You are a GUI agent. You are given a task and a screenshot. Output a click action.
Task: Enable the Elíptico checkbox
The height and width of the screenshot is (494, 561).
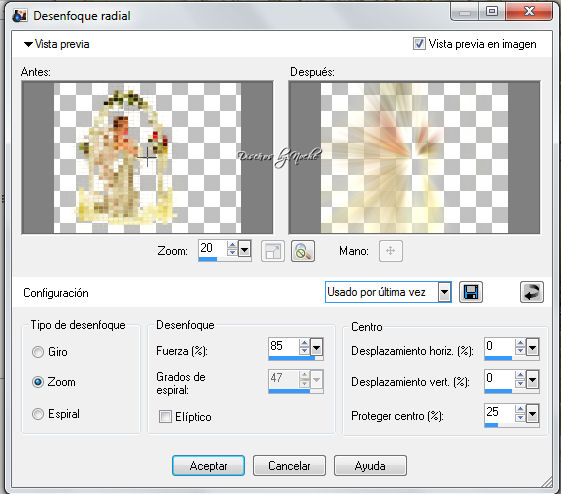(165, 416)
